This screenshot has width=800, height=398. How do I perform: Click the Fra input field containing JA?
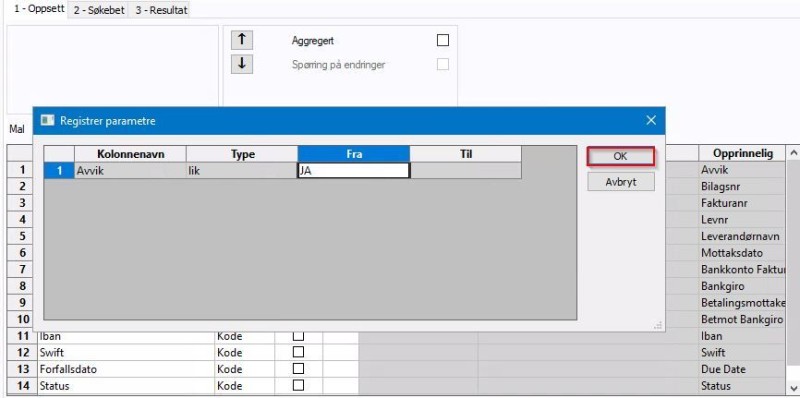click(354, 170)
